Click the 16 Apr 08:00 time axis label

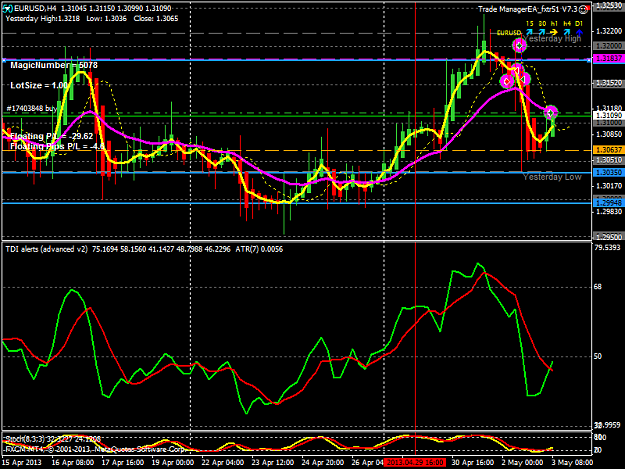coord(73,462)
